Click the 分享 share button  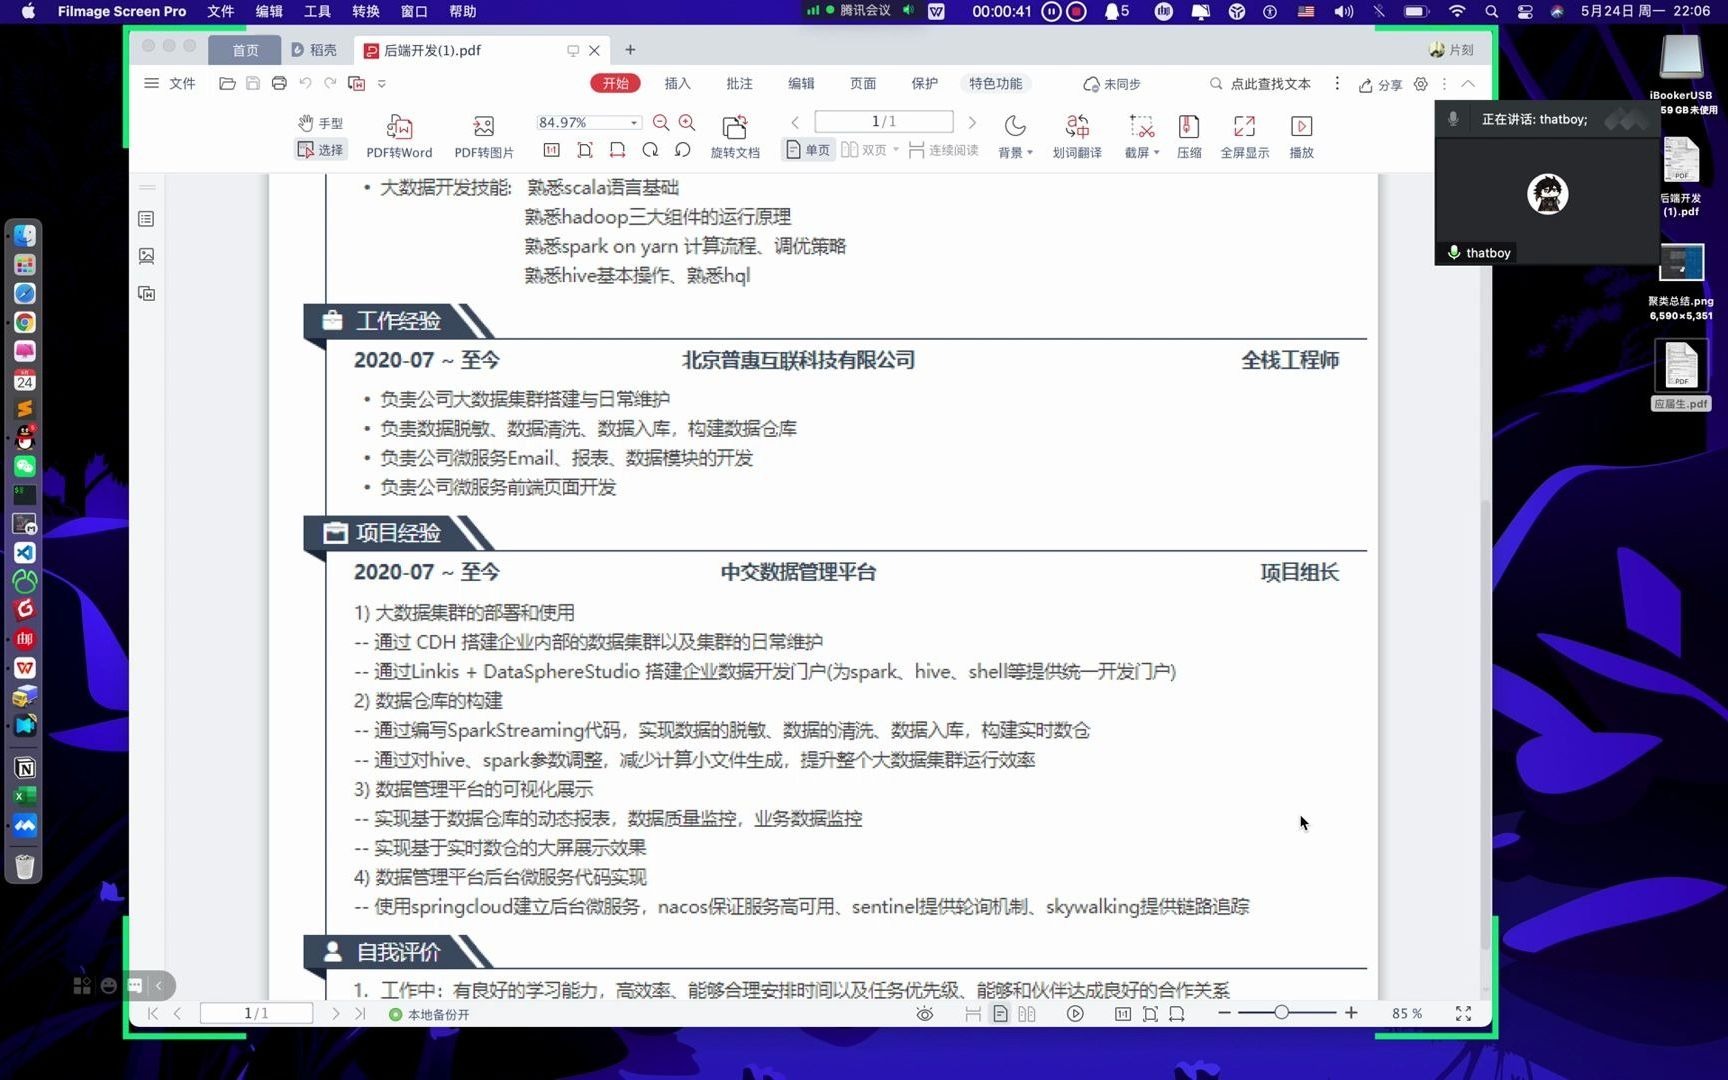(1380, 85)
